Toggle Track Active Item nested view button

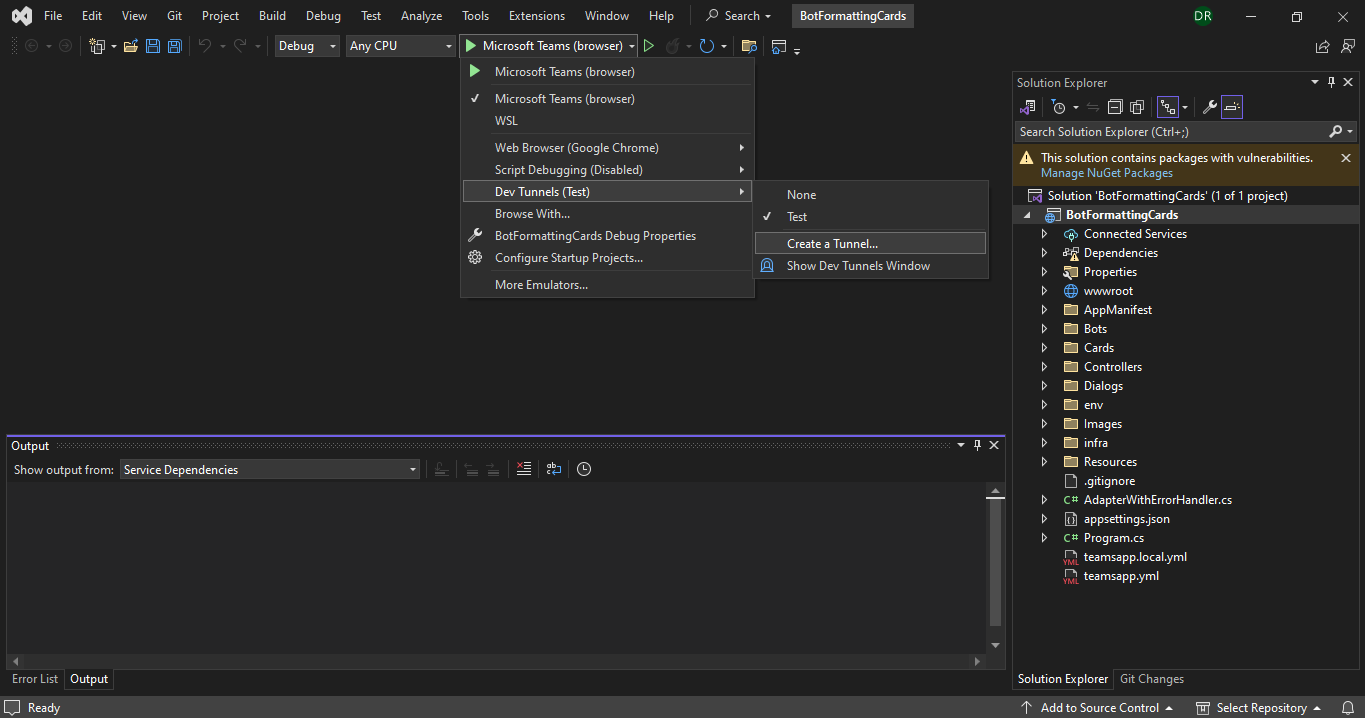(1167, 107)
